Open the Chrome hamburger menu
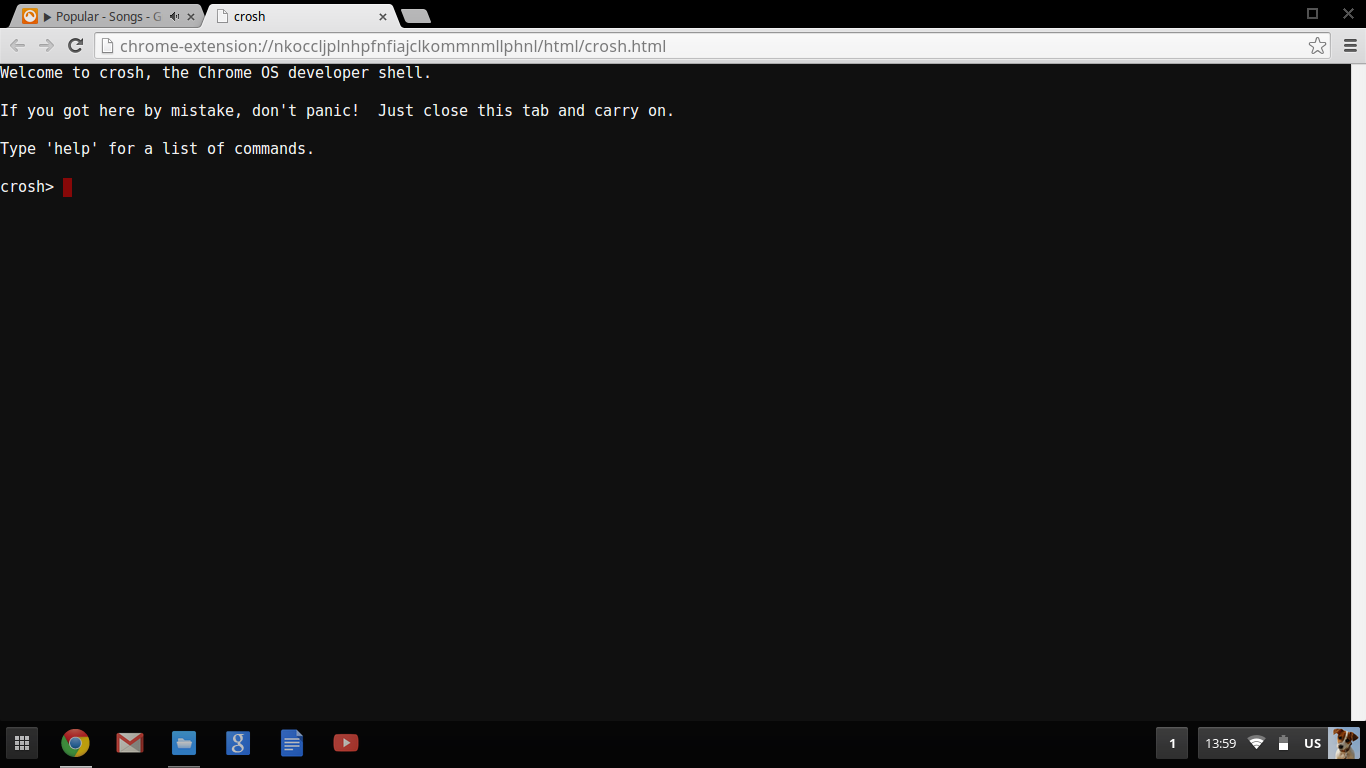Image resolution: width=1366 pixels, height=768 pixels. click(1349, 46)
